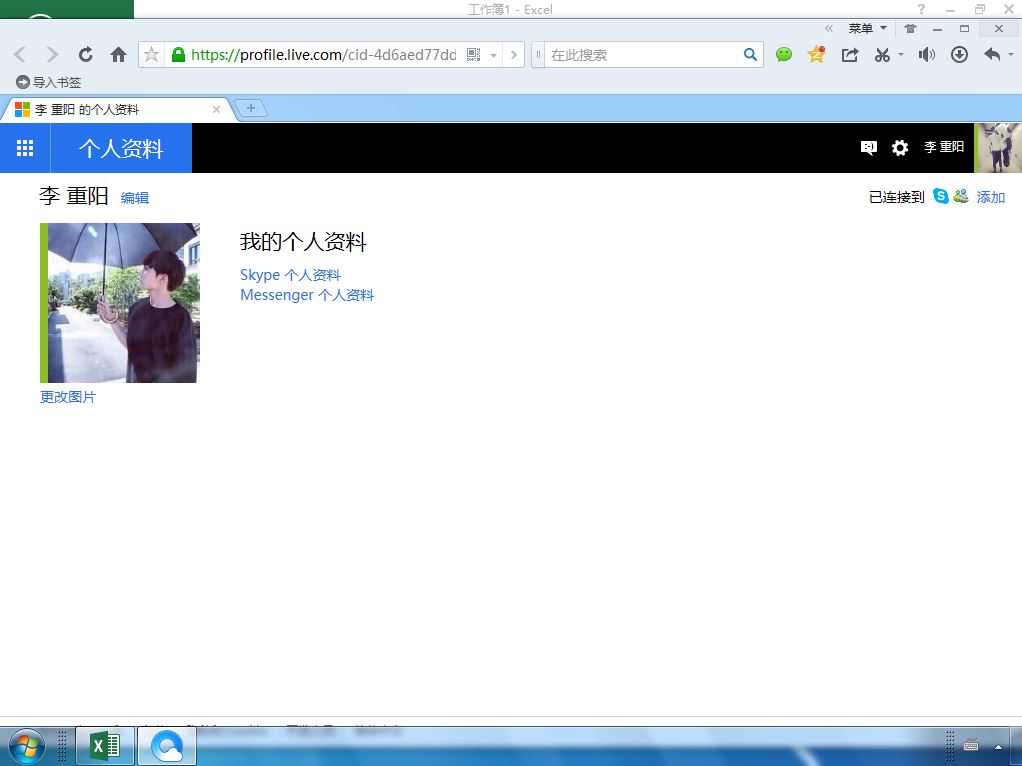This screenshot has height=766, width=1022.
Task: Click the 更改图片 change picture link
Action: click(x=68, y=397)
